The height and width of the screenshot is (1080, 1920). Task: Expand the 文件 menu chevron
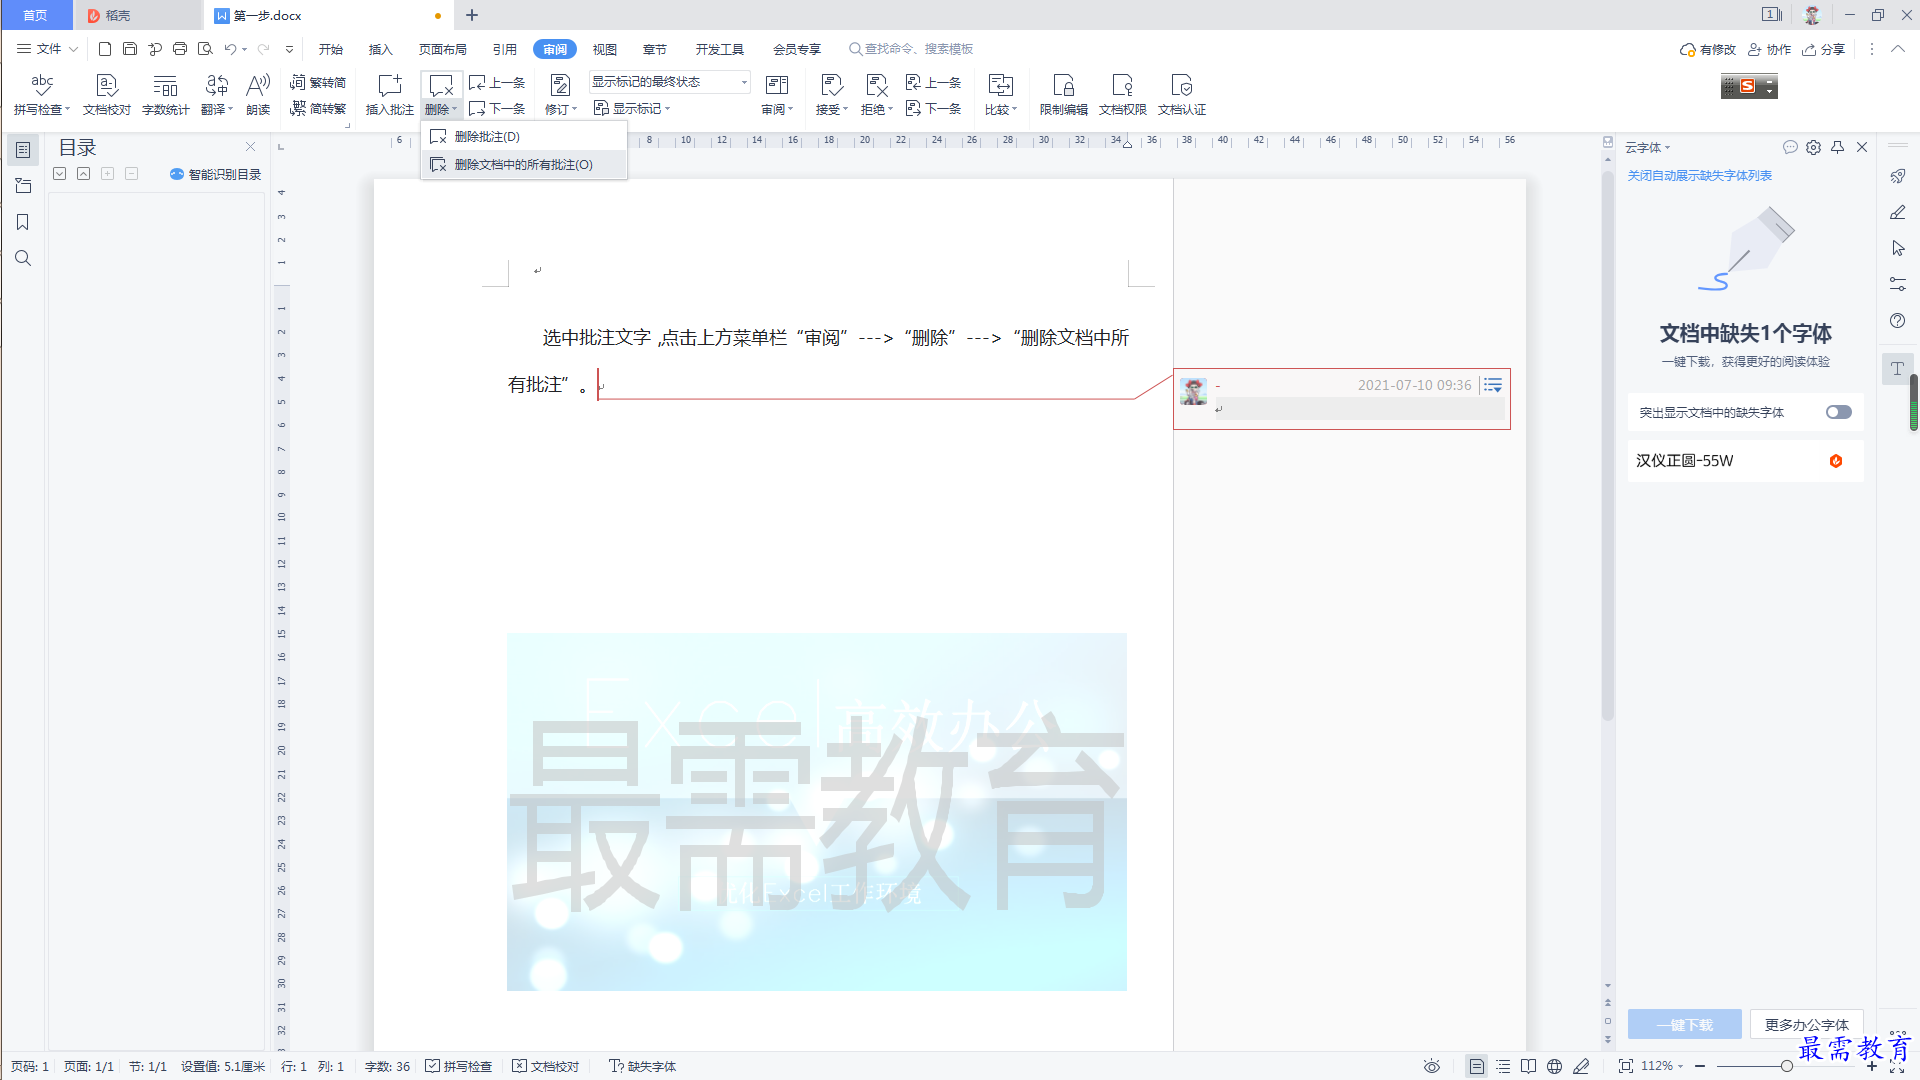[73, 48]
